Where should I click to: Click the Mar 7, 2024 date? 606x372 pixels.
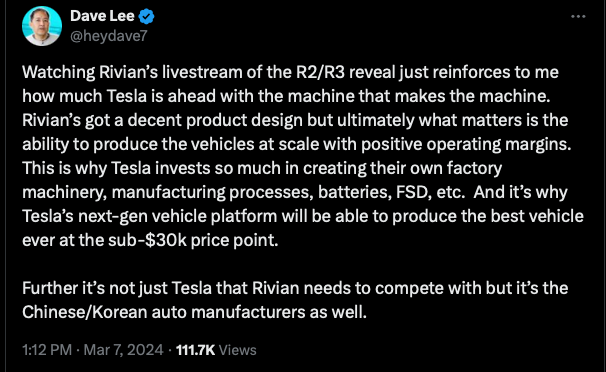coord(123,350)
